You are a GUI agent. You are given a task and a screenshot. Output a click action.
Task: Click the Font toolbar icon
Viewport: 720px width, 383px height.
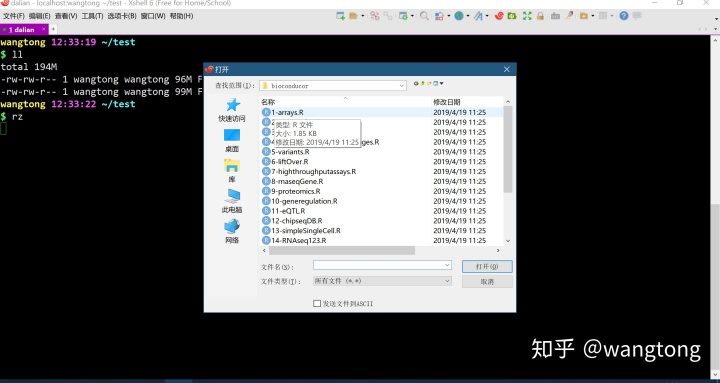478,16
